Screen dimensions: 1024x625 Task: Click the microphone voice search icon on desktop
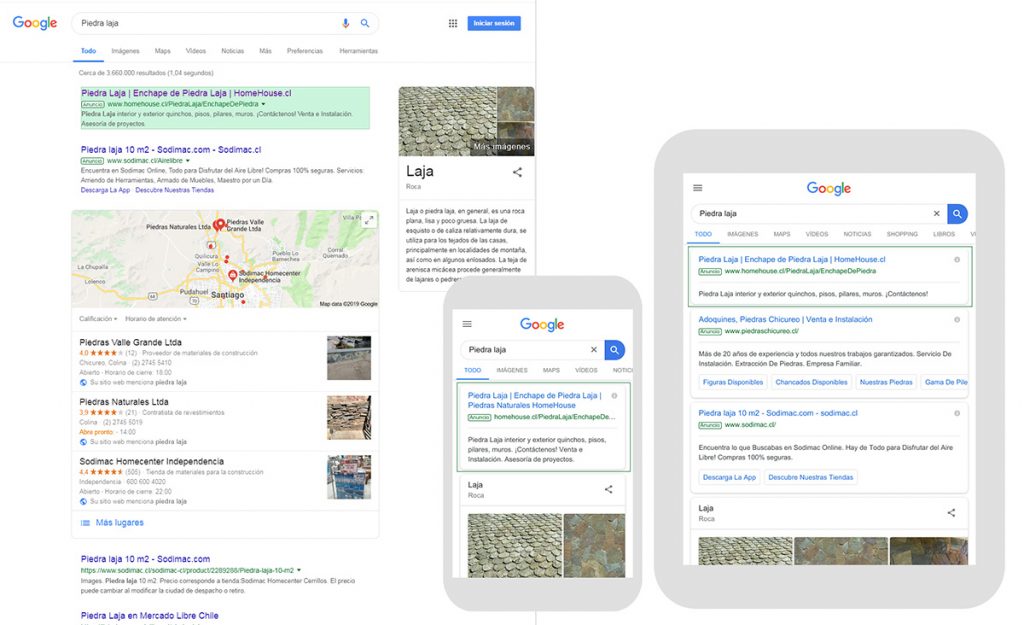(x=345, y=24)
